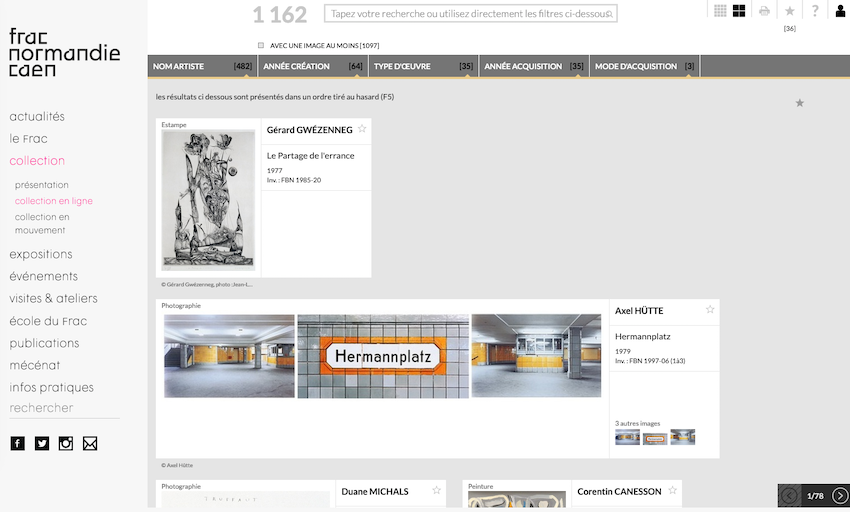Screen dimensions: 850x512
Task: Go to next results page arrow
Action: click(x=840, y=496)
